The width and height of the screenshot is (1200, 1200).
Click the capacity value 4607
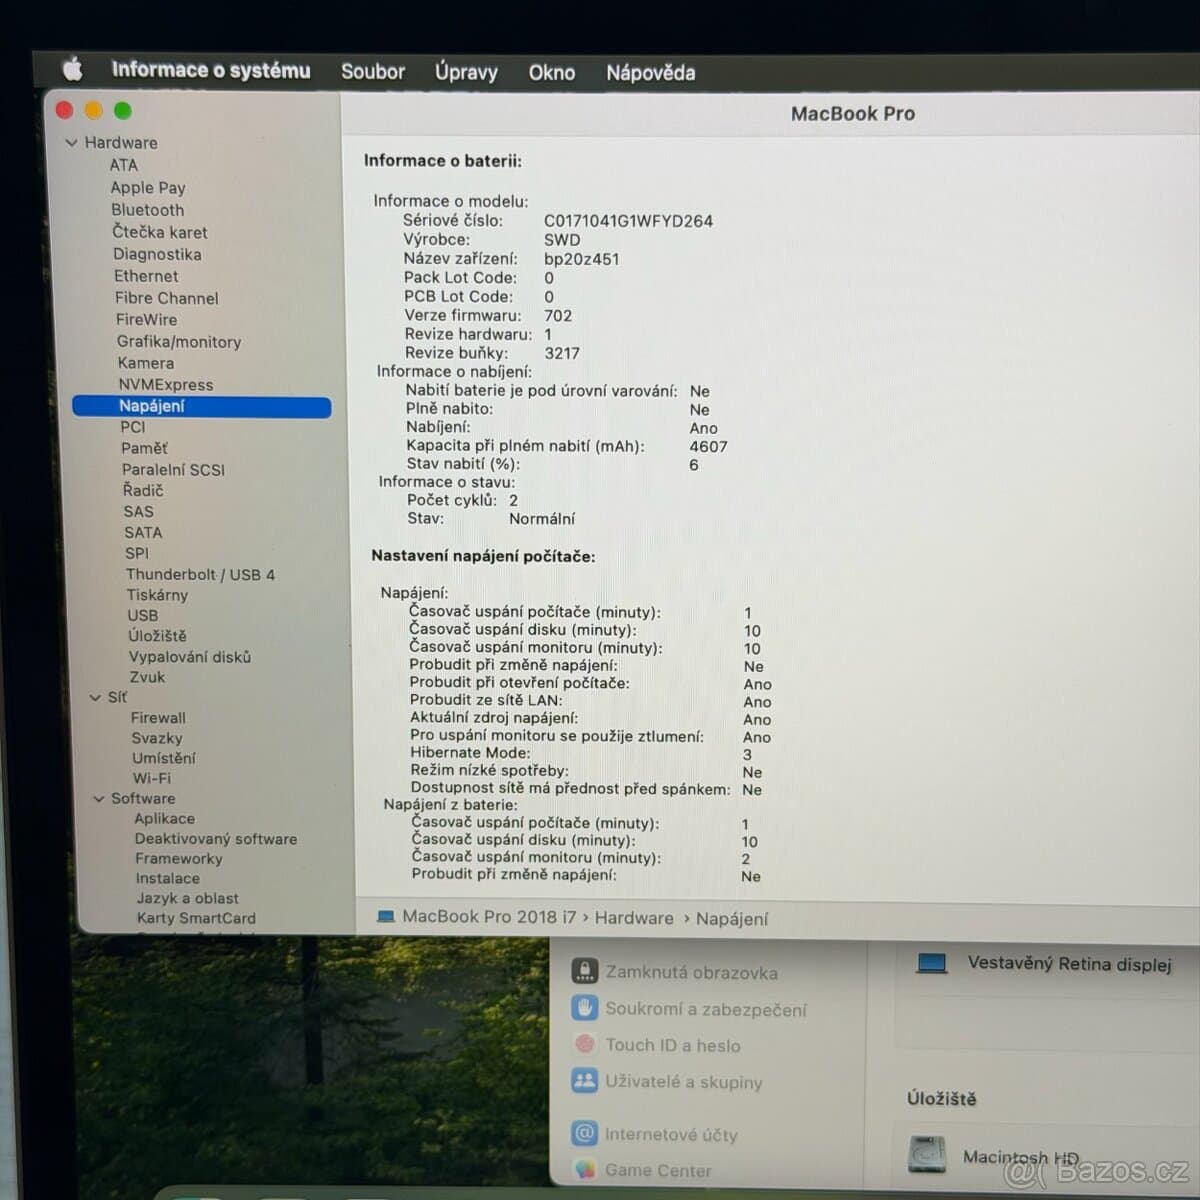coord(708,447)
